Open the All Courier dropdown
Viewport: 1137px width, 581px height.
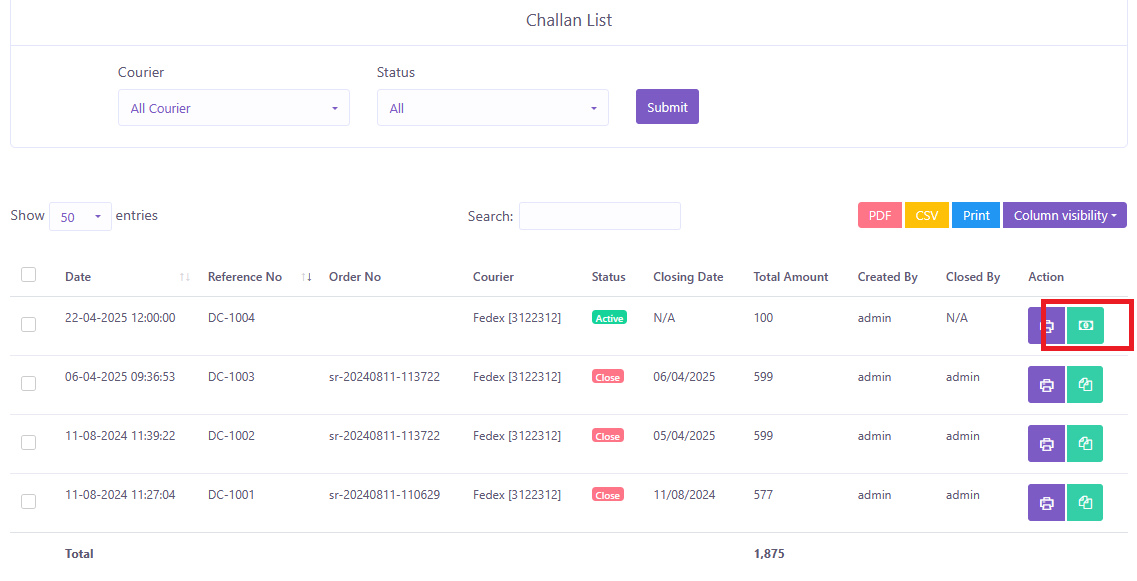tap(234, 108)
